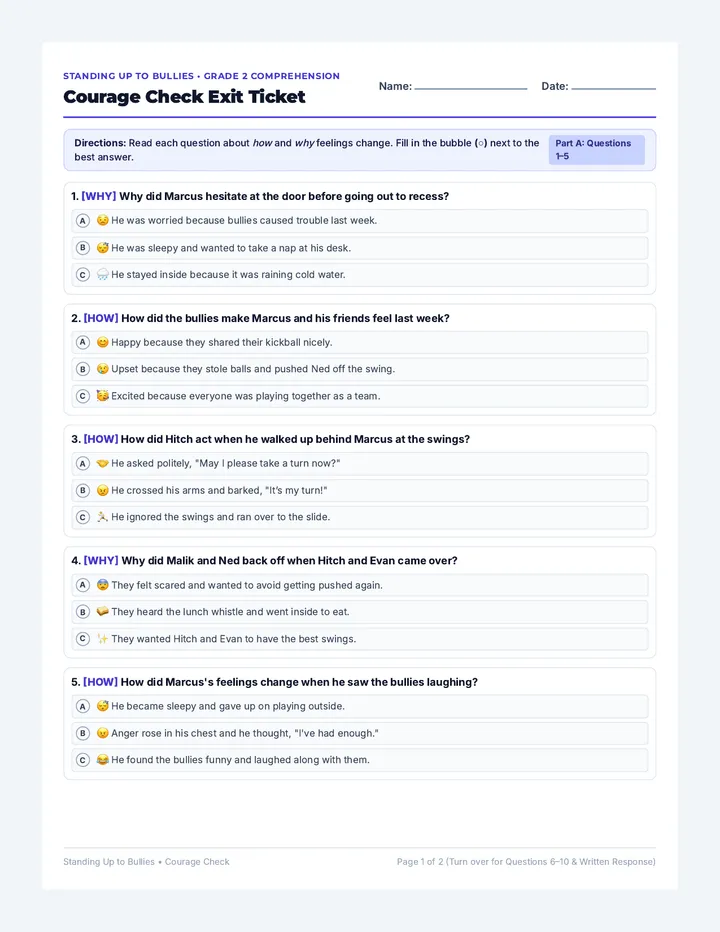
Task: Click the sandwich emoji beside 'lunch whistle'
Action: click(102, 612)
